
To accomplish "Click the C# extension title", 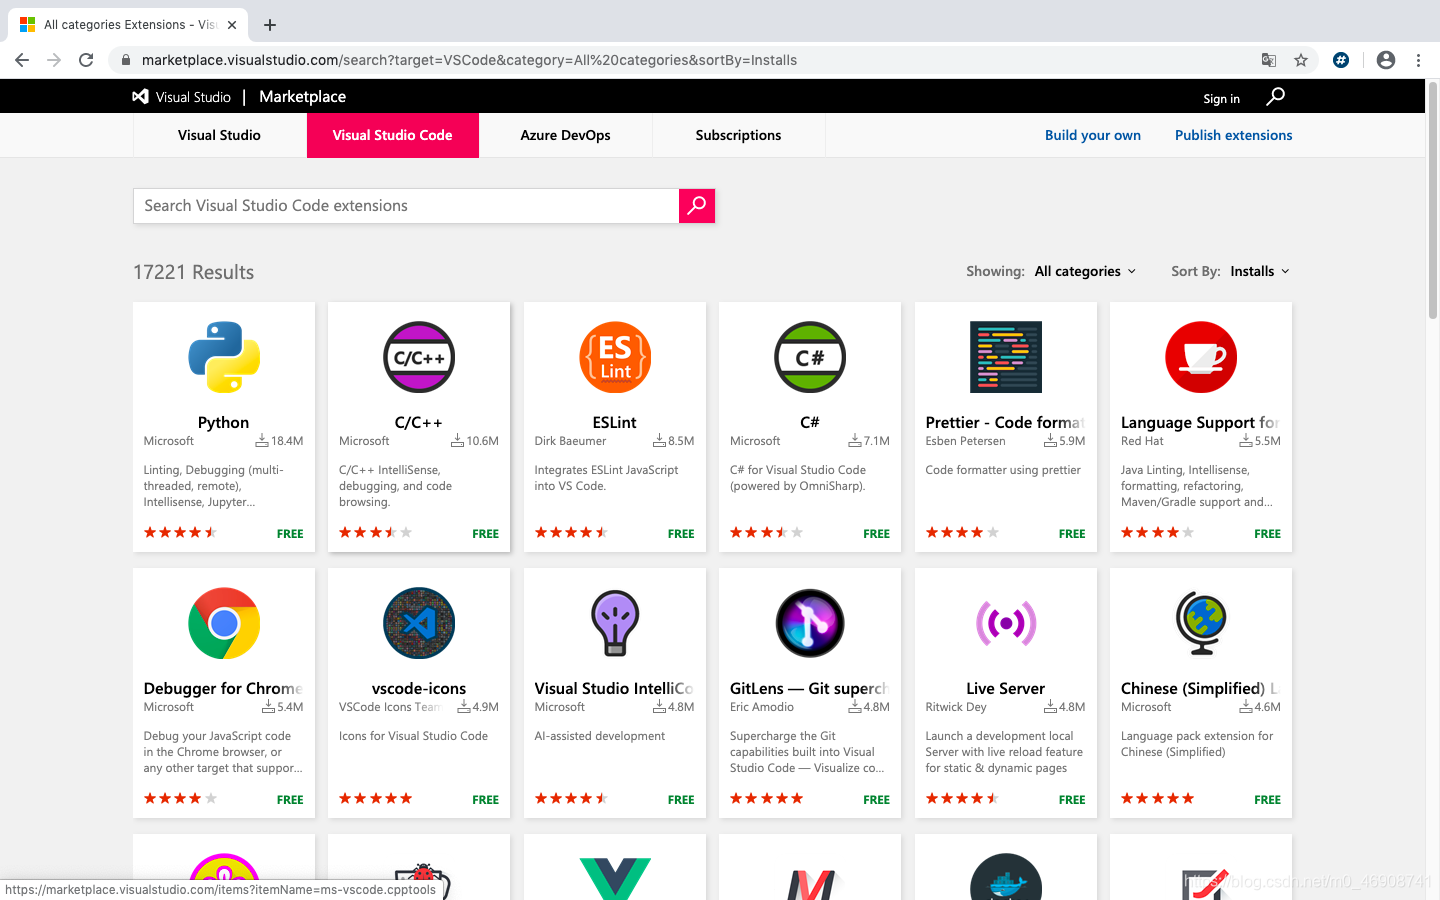I will coord(810,422).
